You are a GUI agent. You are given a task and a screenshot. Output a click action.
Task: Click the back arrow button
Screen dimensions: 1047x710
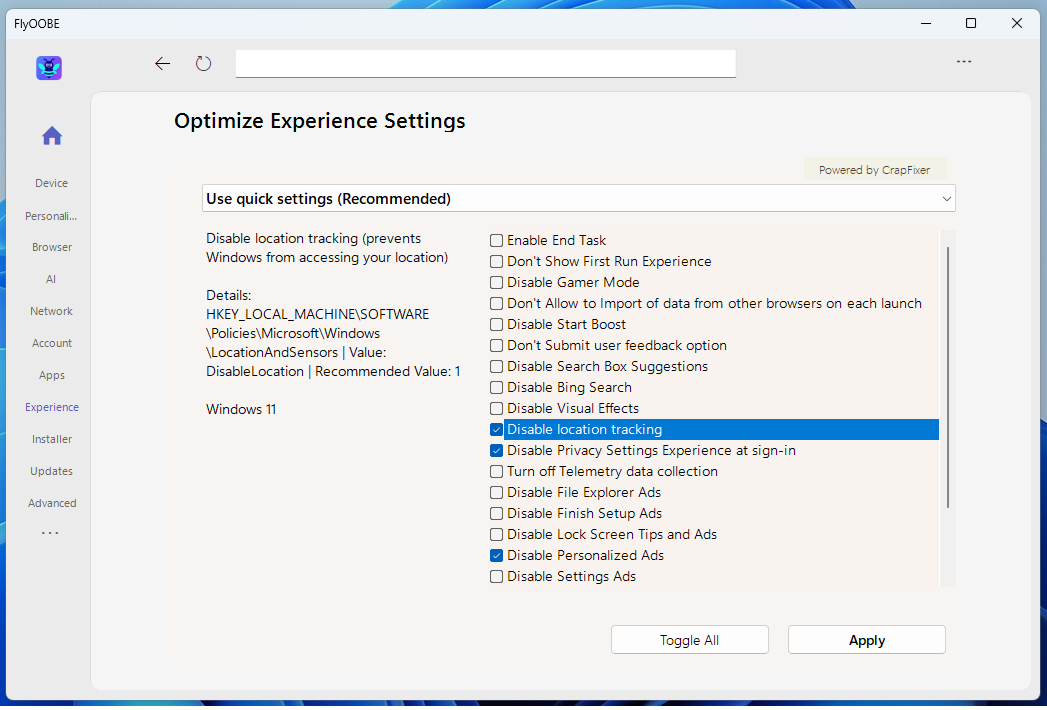163,64
